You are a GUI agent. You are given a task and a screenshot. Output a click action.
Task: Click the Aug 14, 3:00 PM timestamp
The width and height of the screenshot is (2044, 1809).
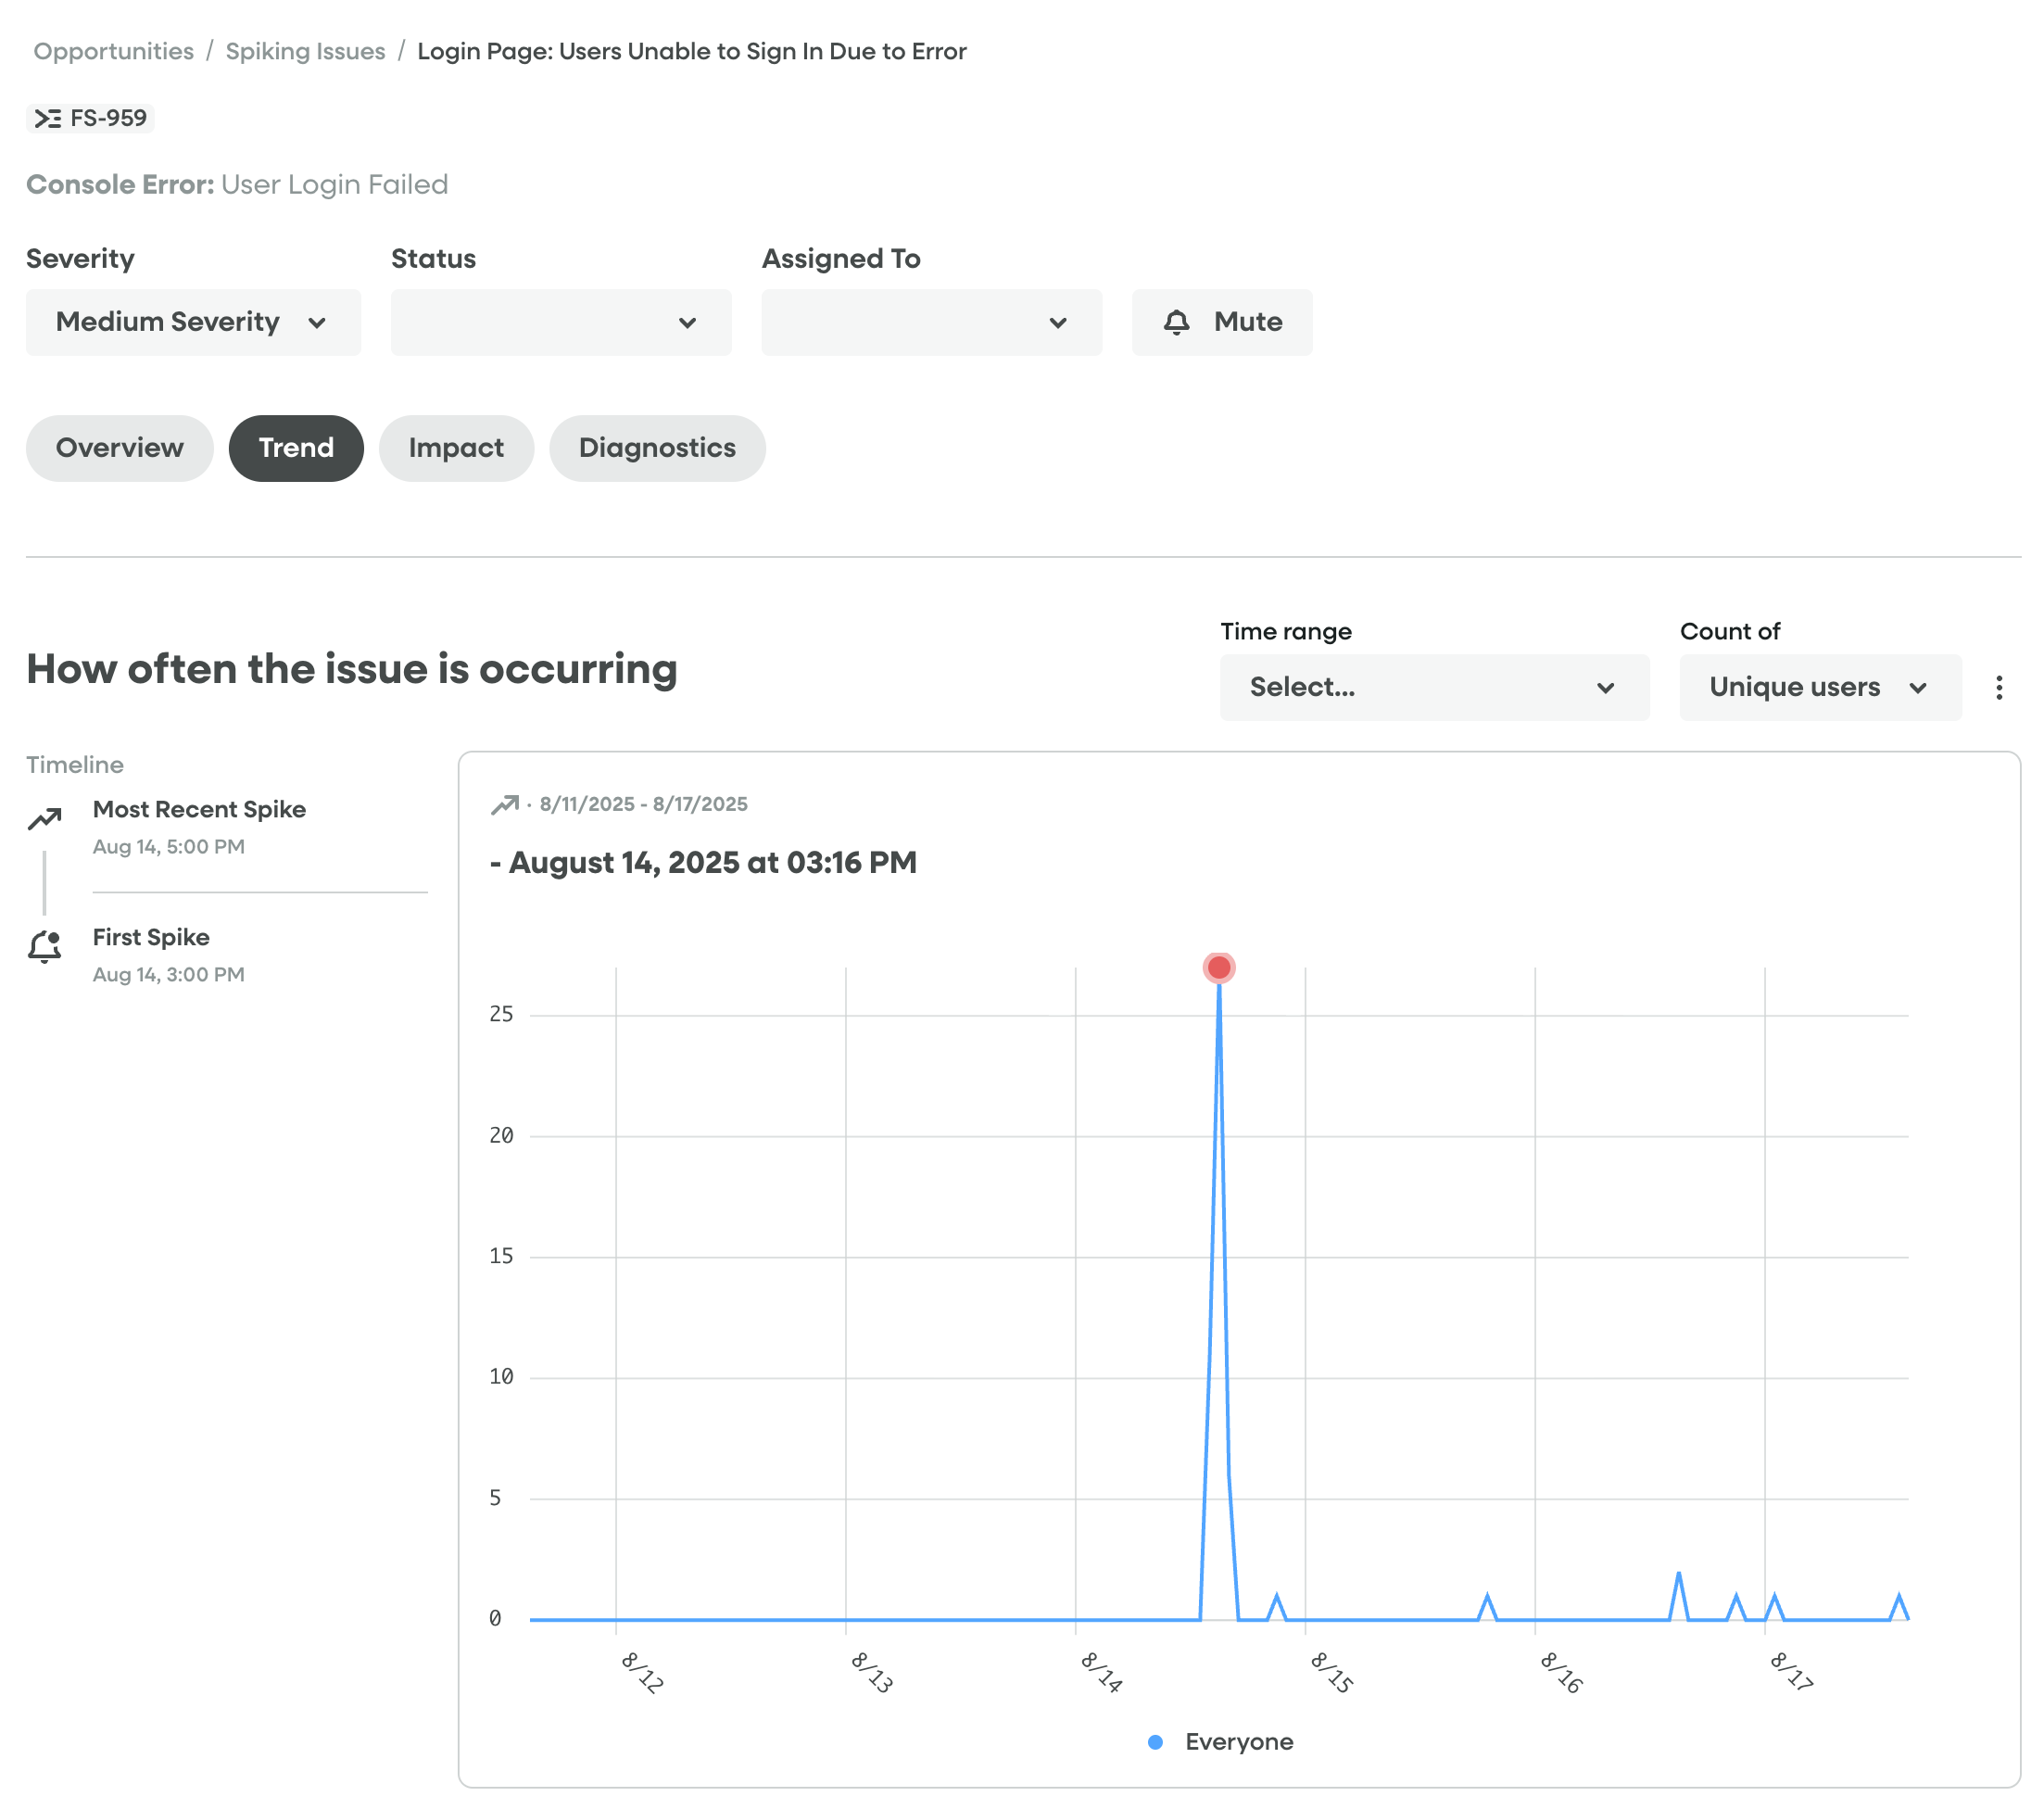pos(169,975)
